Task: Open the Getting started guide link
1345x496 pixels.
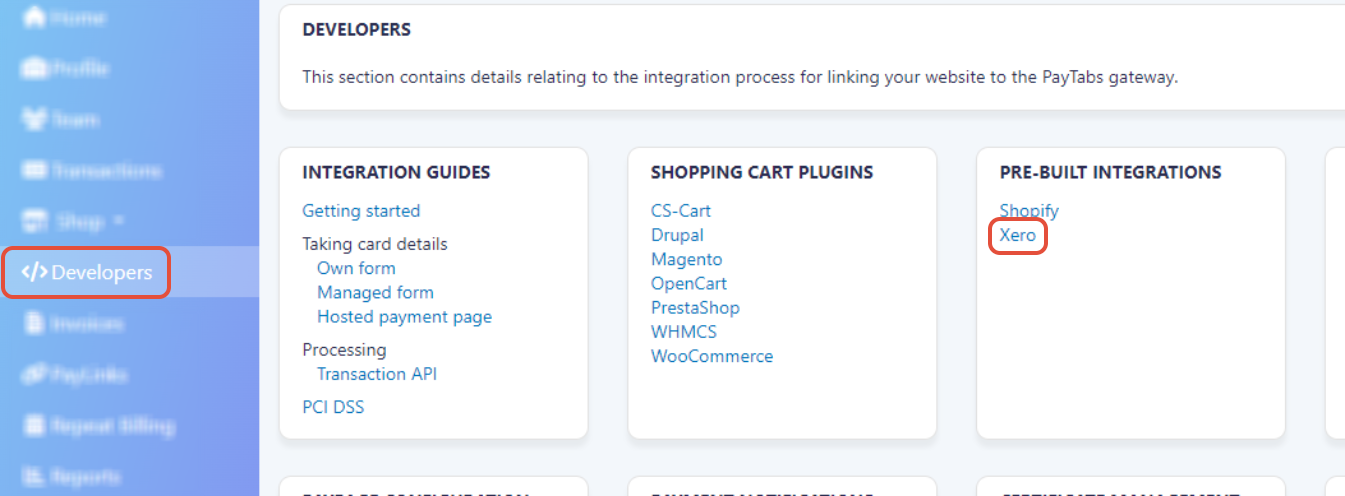Action: (361, 211)
